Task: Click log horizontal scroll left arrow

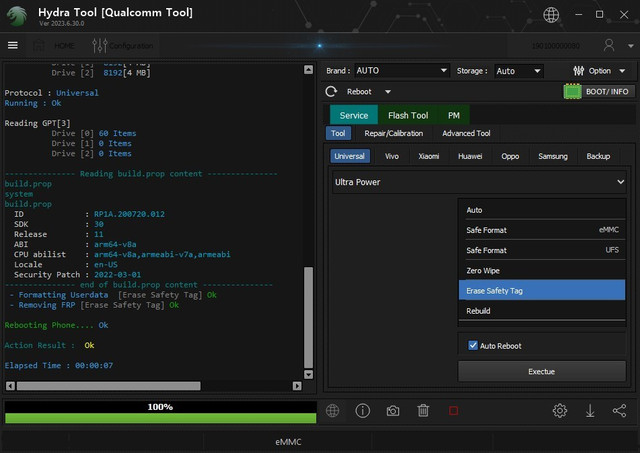Action: (11, 386)
